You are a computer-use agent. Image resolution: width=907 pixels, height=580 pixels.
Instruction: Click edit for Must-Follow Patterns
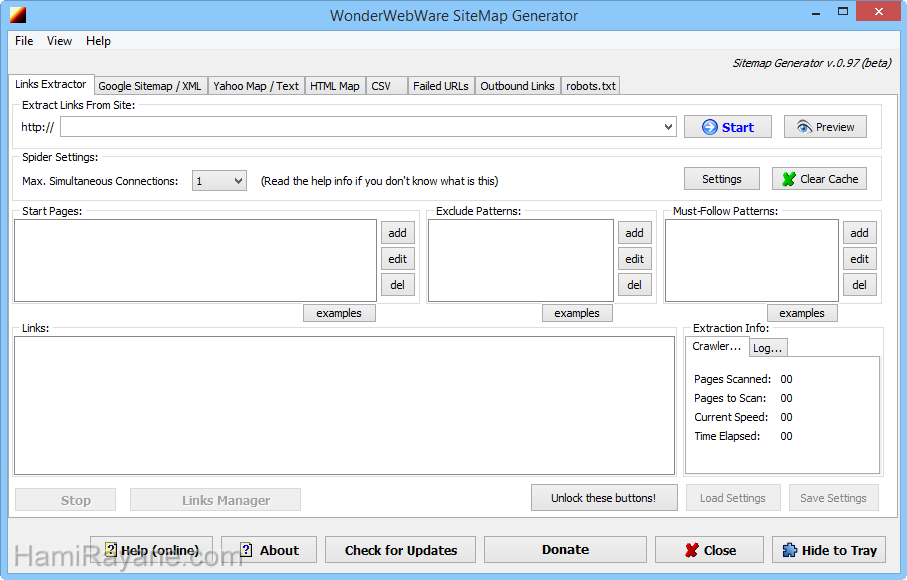coord(860,259)
